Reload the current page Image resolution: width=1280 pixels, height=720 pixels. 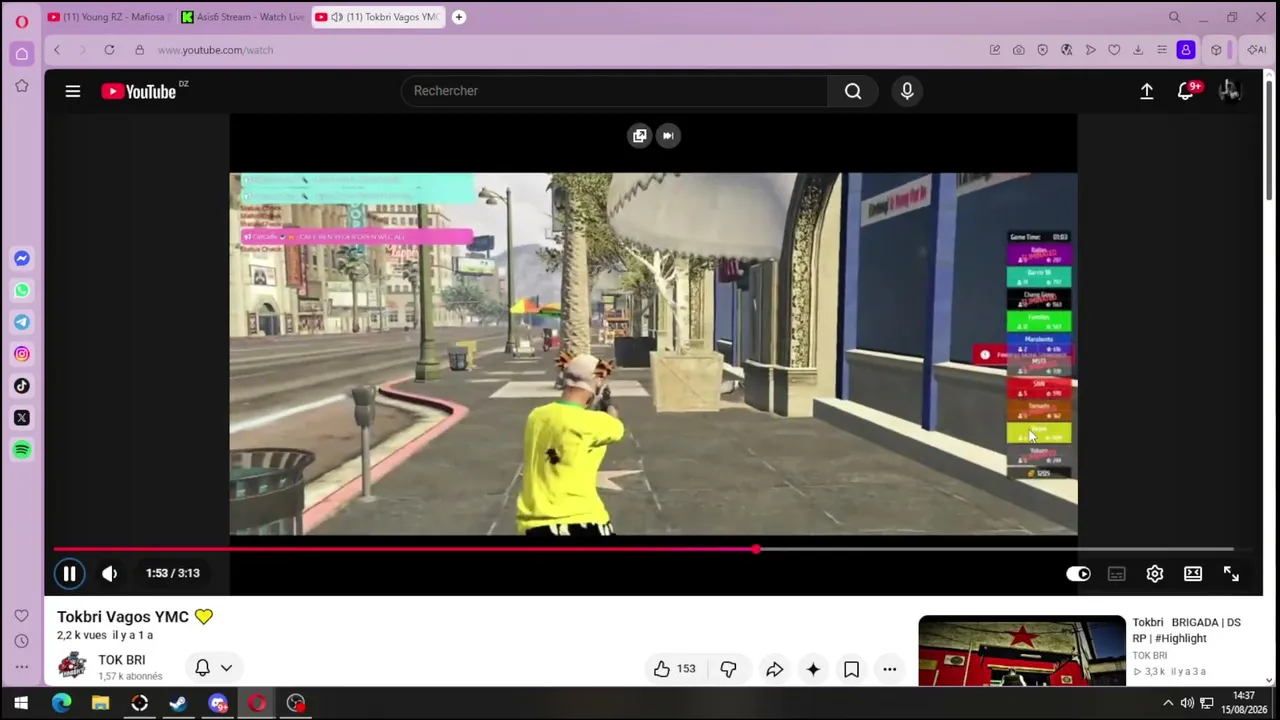coord(109,50)
